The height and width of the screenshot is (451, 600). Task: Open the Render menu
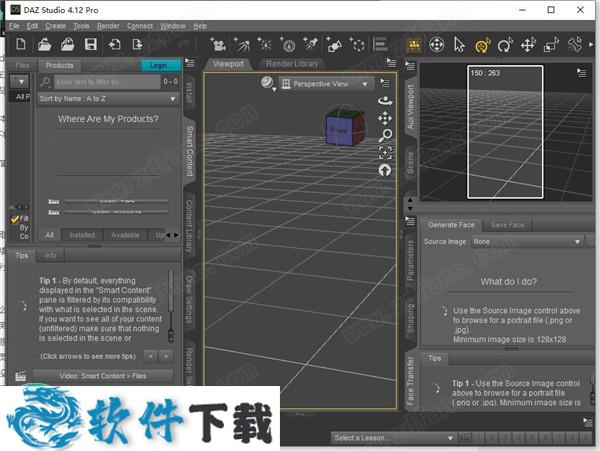click(x=108, y=26)
